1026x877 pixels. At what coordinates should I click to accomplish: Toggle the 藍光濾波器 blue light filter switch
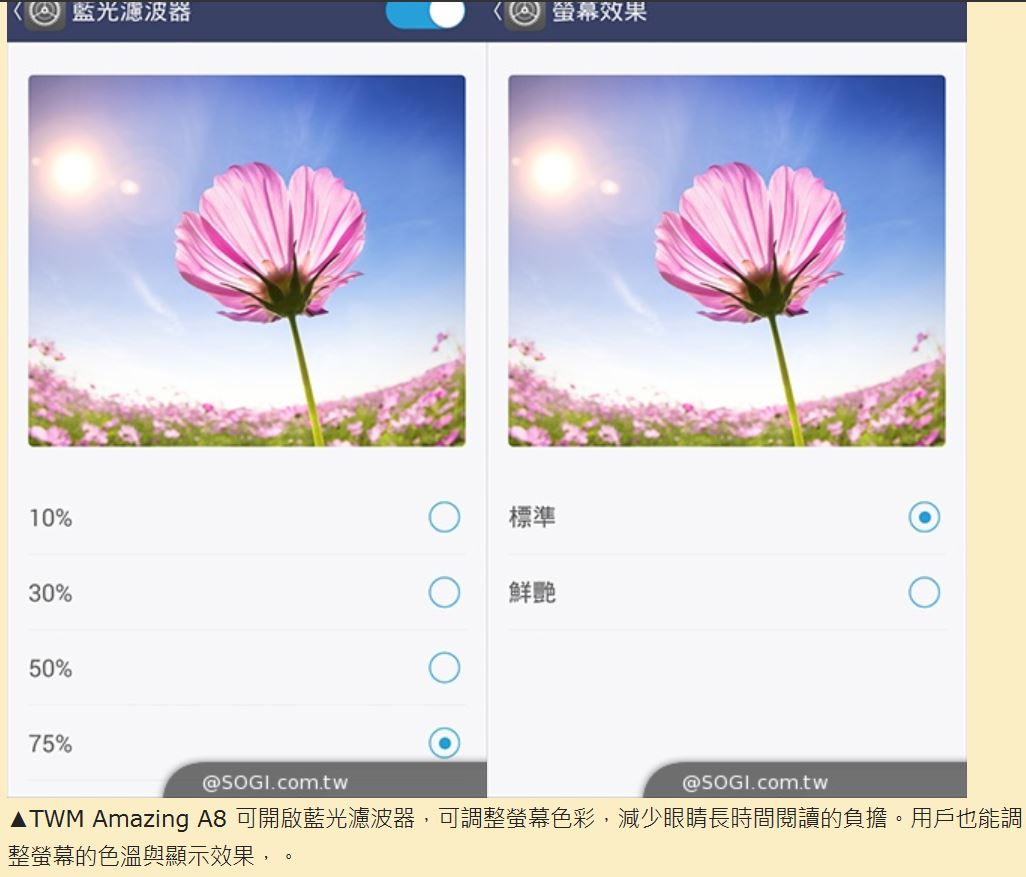coord(425,13)
